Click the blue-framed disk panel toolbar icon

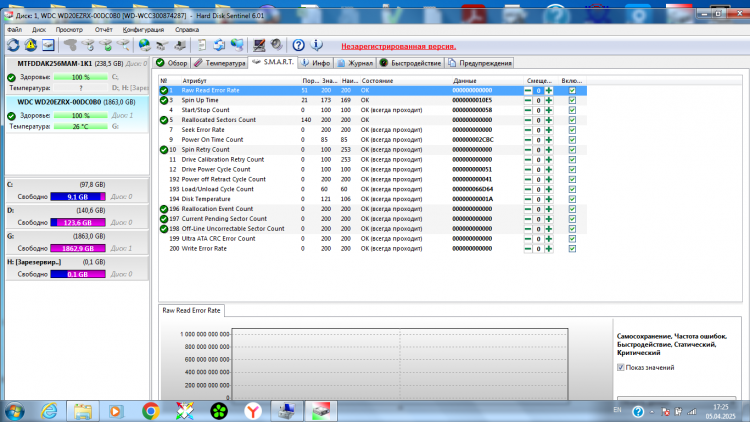pyautogui.click(x=48, y=45)
